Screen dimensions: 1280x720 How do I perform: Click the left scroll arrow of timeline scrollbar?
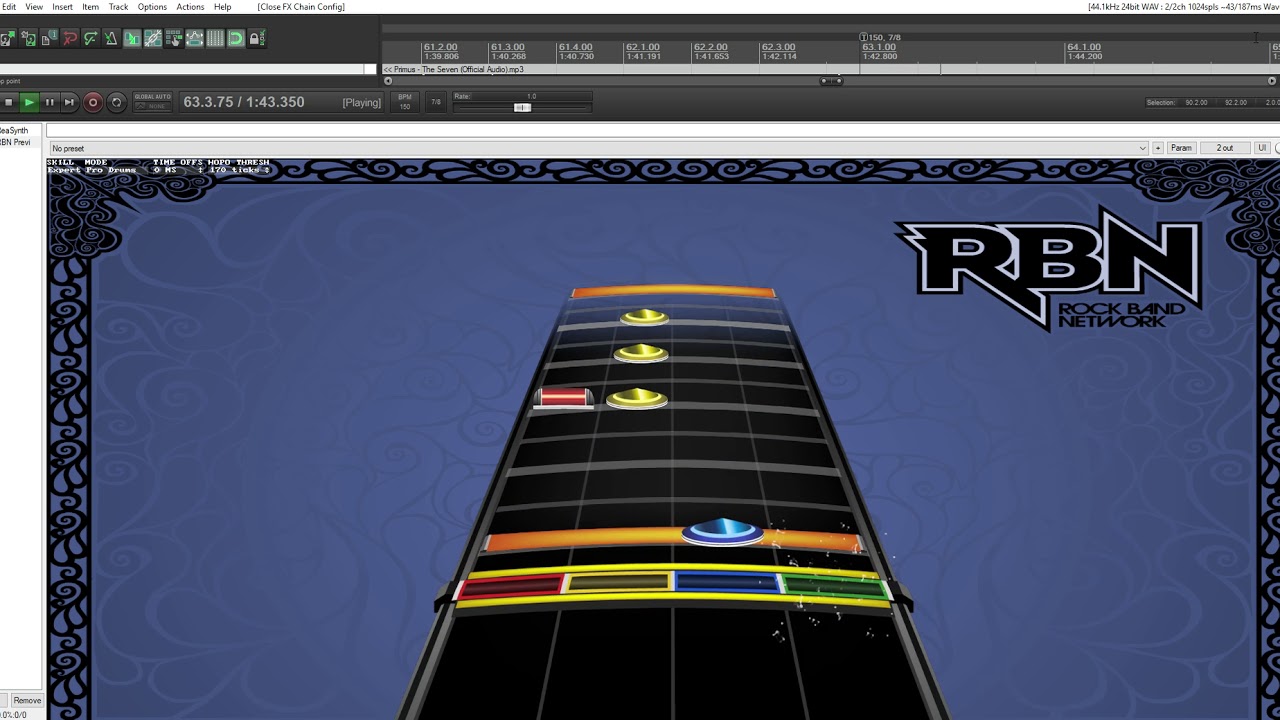click(x=386, y=81)
